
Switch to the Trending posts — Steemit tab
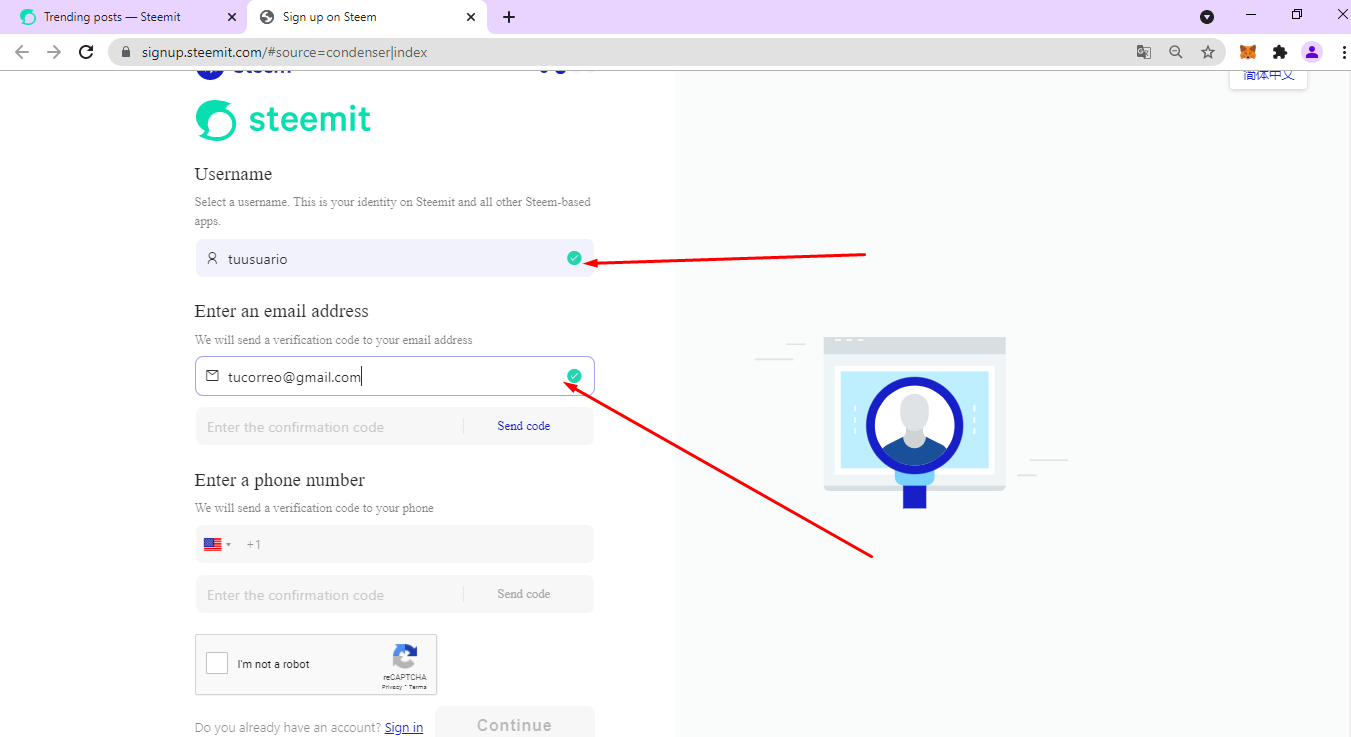128,17
